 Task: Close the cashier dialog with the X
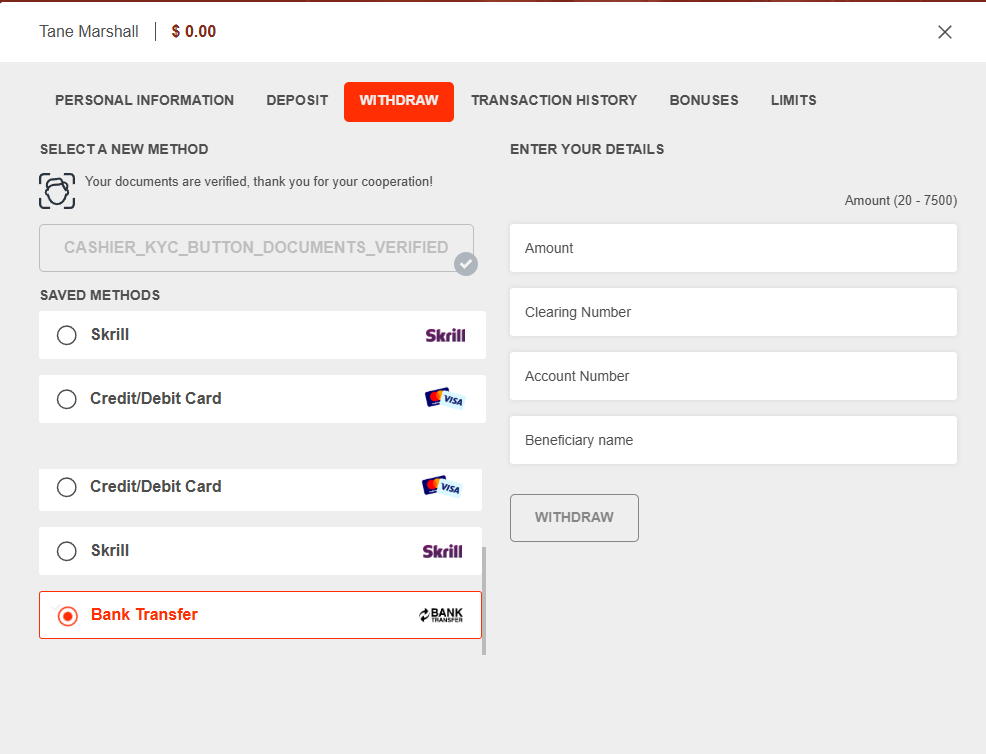tap(944, 32)
